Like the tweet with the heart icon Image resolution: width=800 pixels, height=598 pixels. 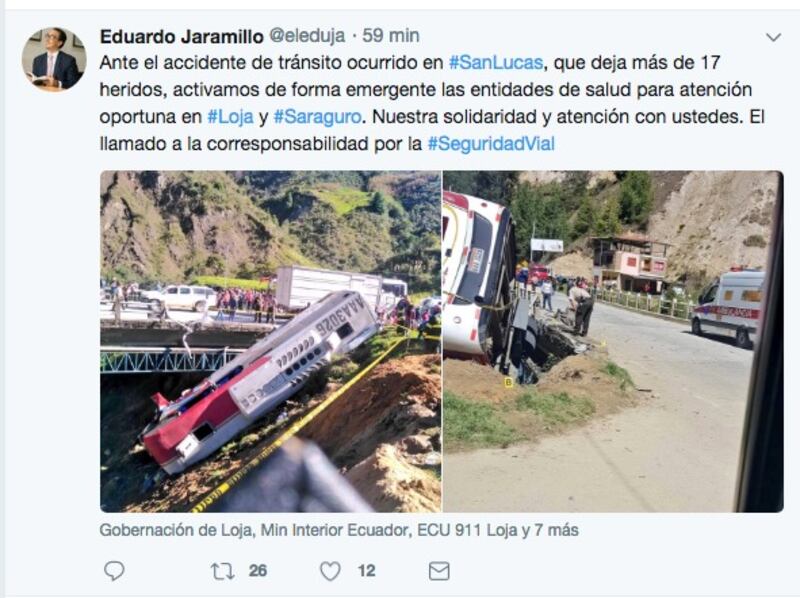coord(330,571)
